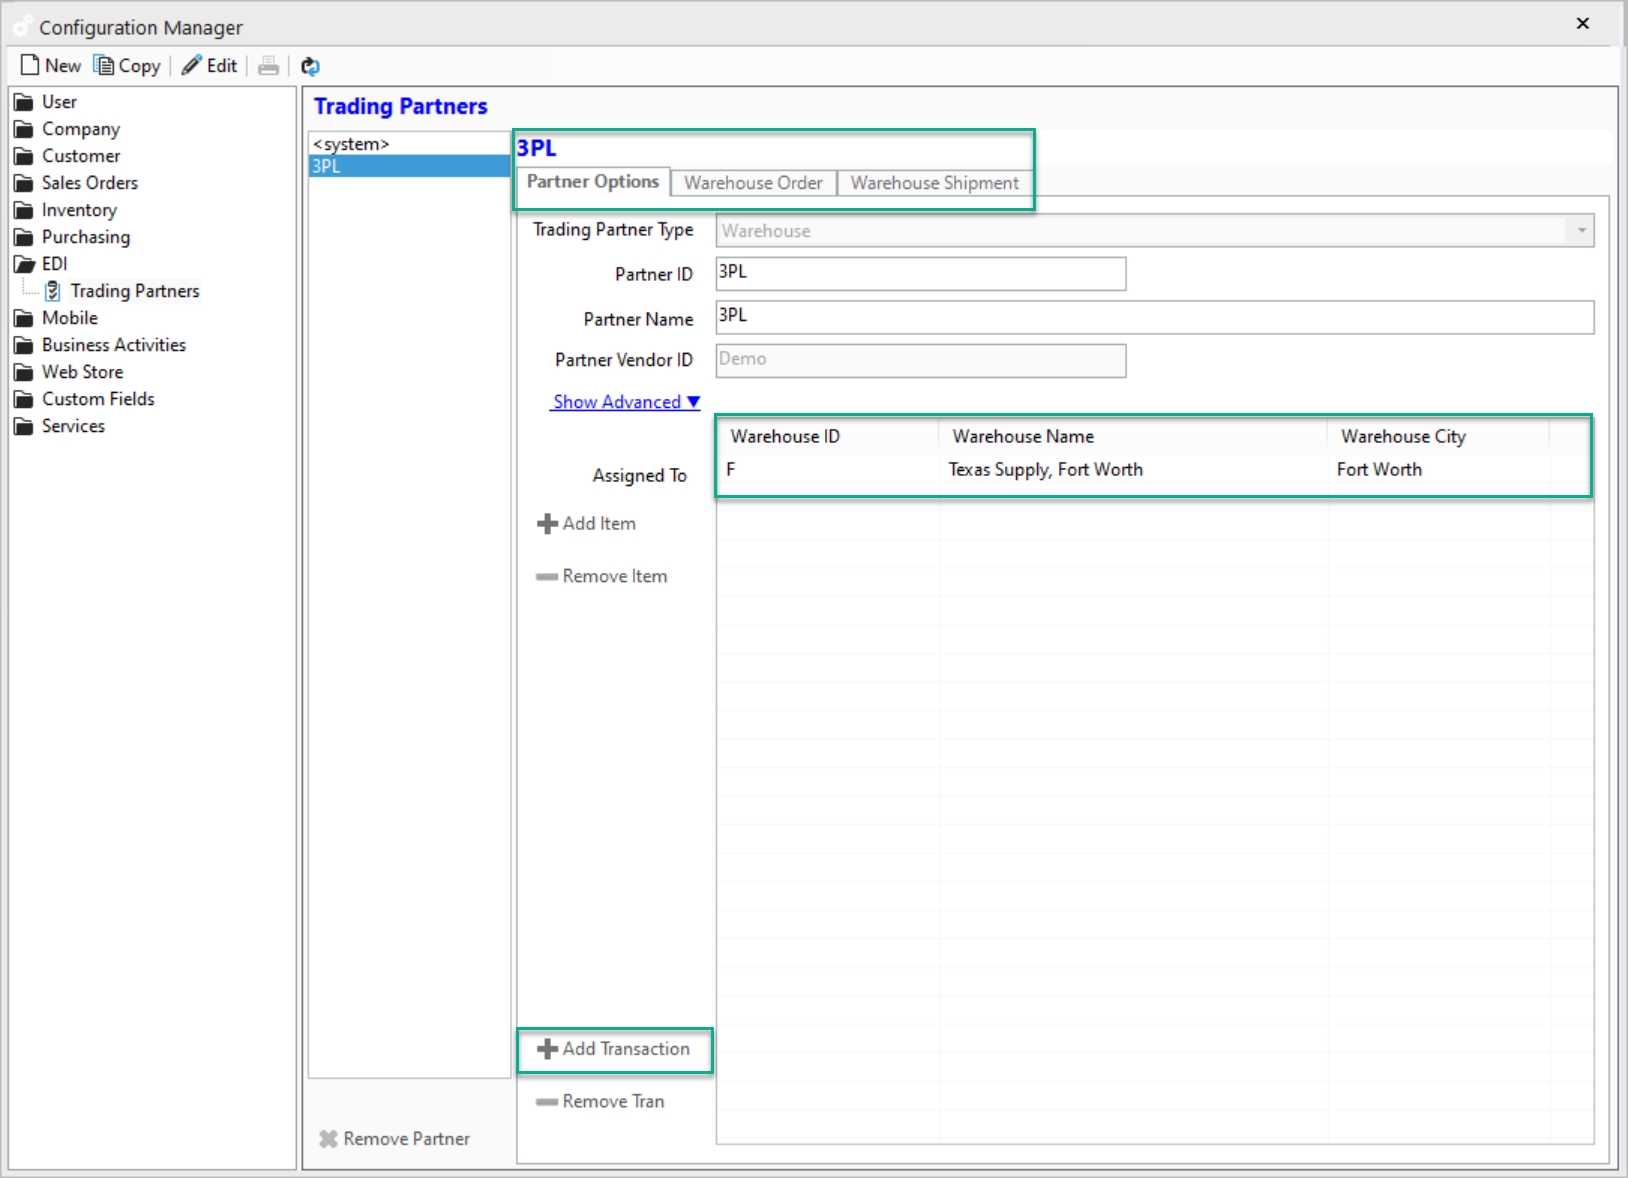
Task: Click the Copy icon in the toolbar
Action: pos(105,64)
